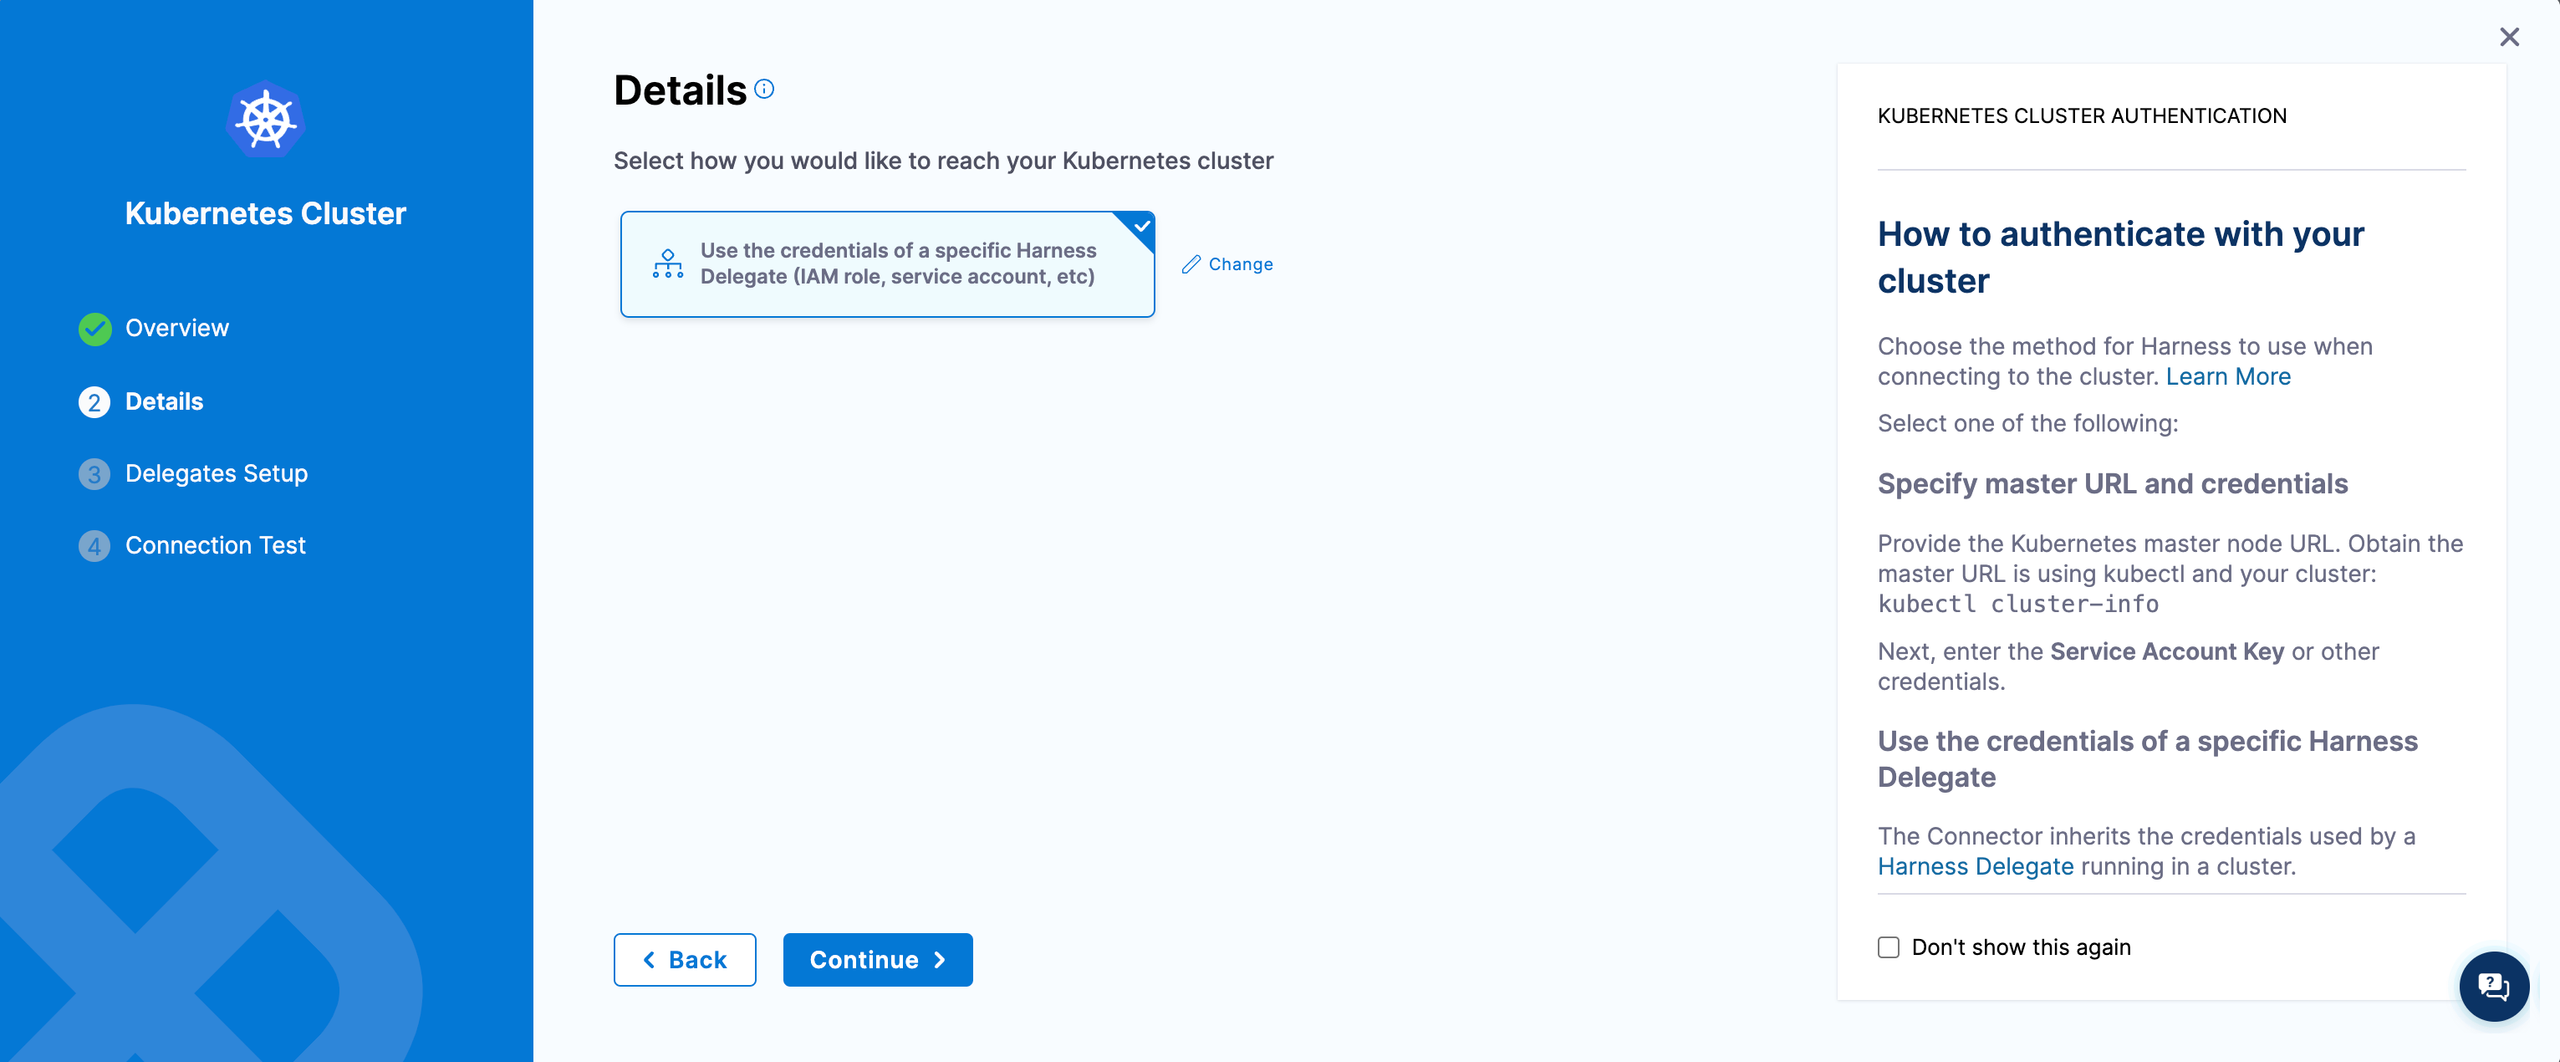Click the Kubernetes helm logo icon
The height and width of the screenshot is (1062, 2560).
click(x=265, y=120)
